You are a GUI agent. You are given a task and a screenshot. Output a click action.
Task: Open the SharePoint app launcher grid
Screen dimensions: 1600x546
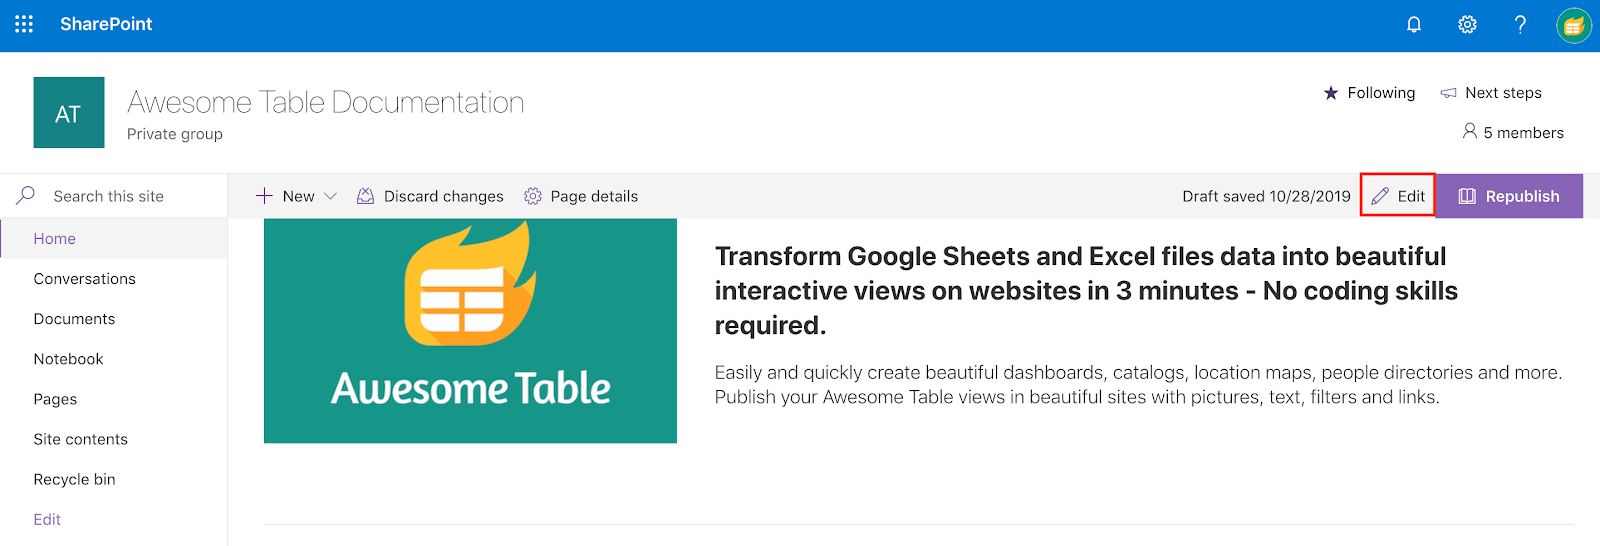24,24
